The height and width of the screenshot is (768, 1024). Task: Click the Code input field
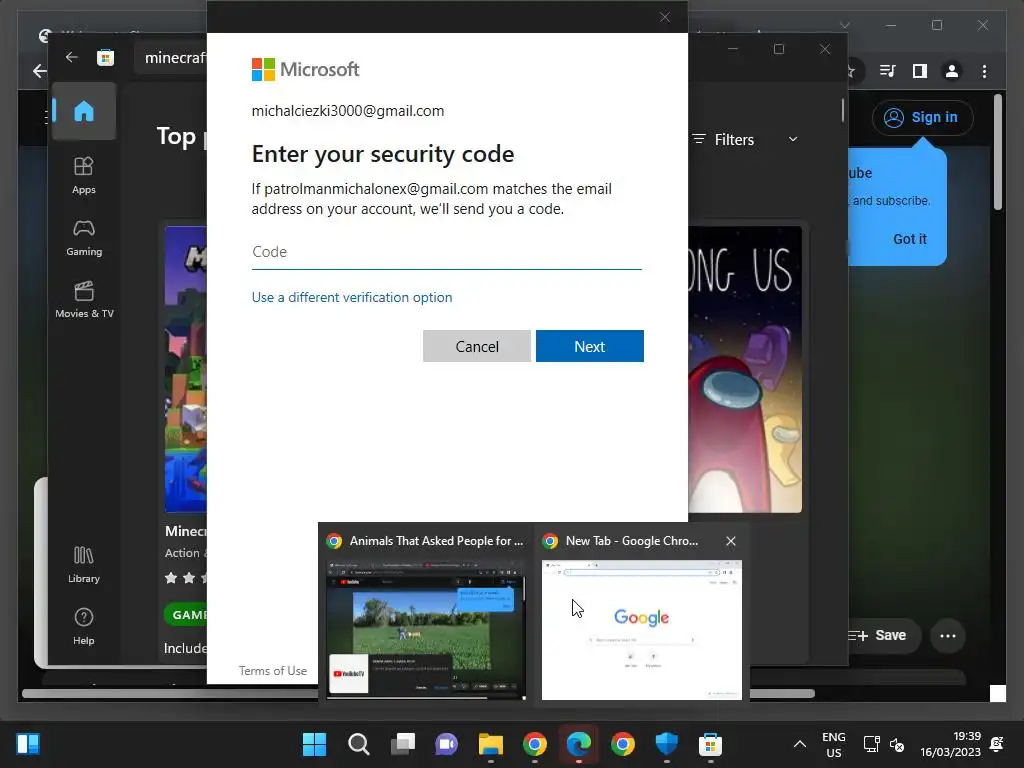click(447, 252)
